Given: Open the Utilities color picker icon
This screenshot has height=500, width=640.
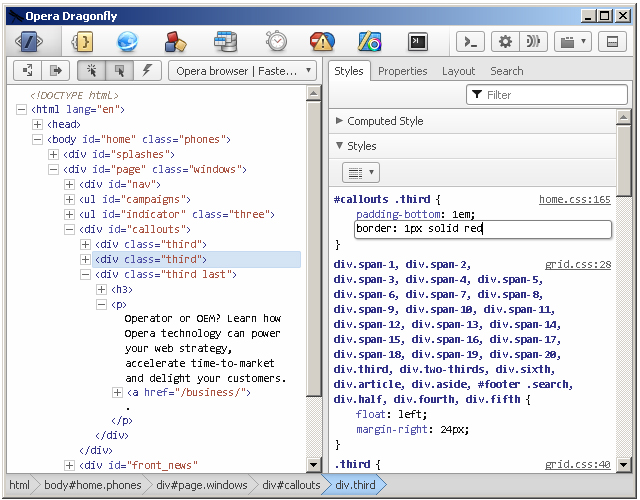Looking at the screenshot, I should pyautogui.click(x=370, y=41).
